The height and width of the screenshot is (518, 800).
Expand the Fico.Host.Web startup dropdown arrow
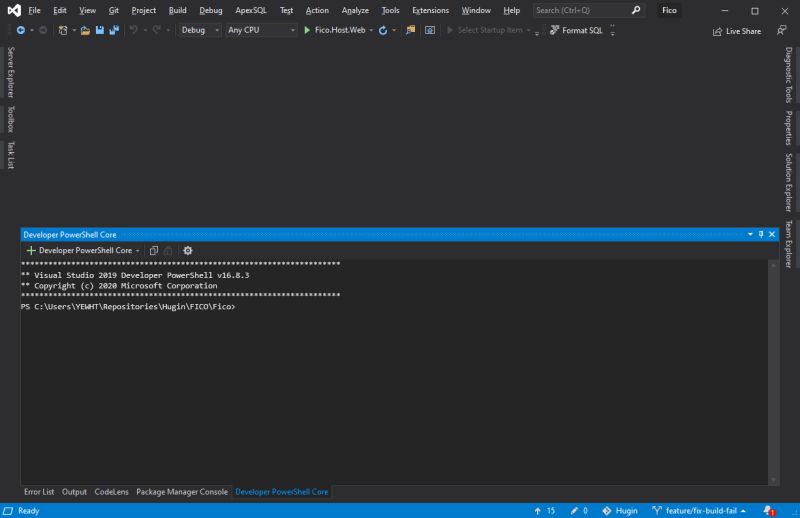(371, 31)
